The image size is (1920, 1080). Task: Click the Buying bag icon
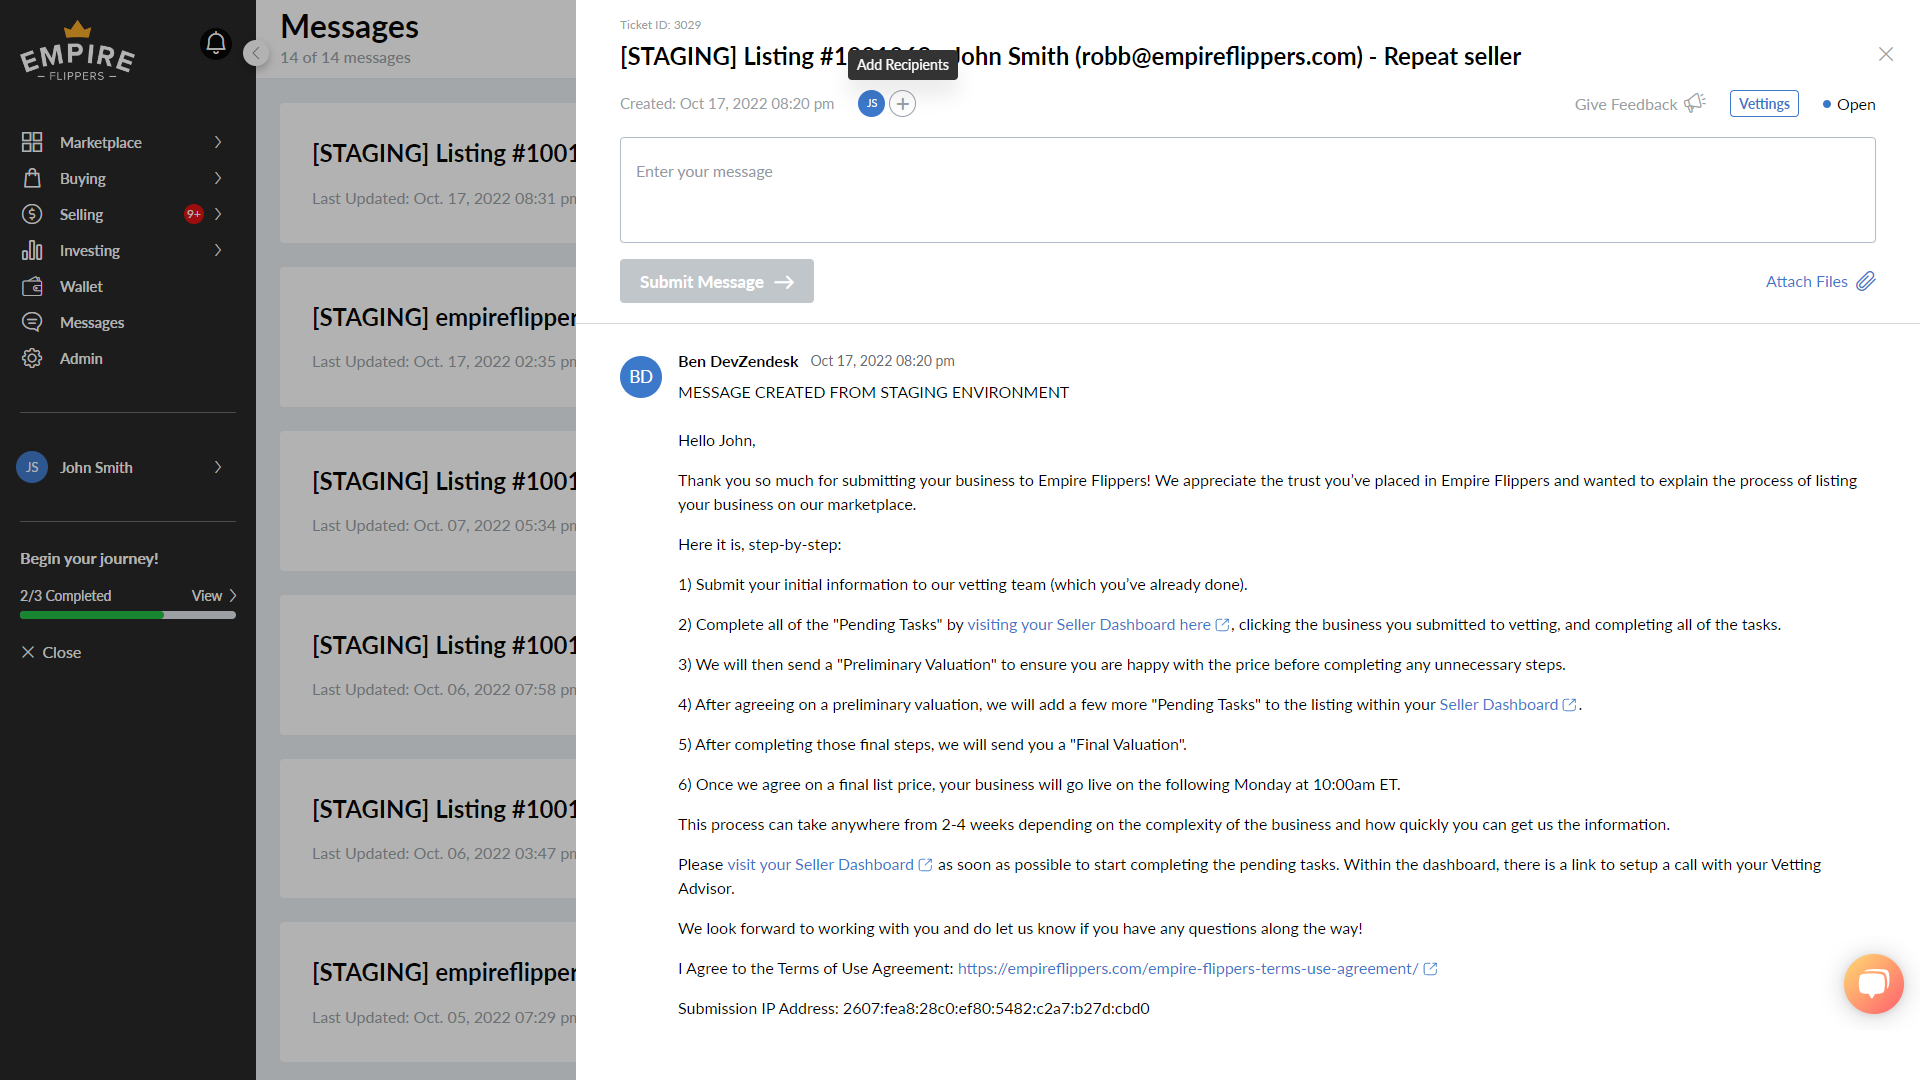coord(32,178)
